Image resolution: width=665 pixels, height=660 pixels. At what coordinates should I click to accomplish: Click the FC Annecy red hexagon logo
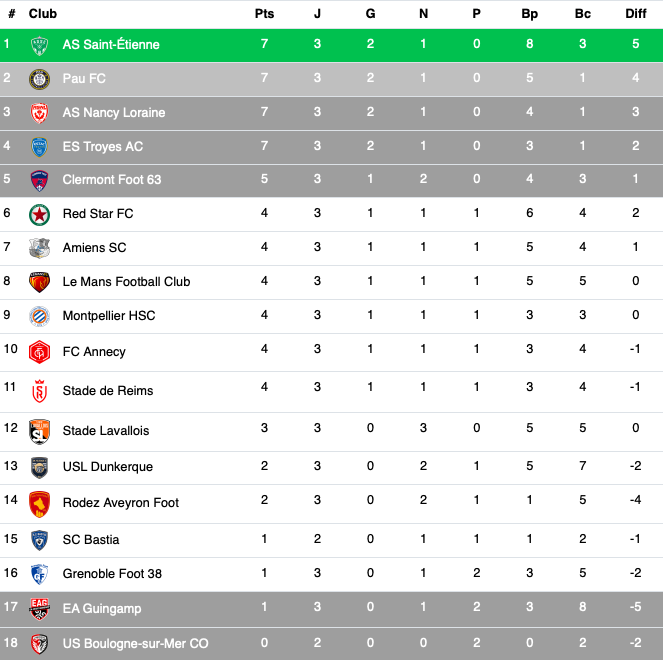tap(39, 352)
